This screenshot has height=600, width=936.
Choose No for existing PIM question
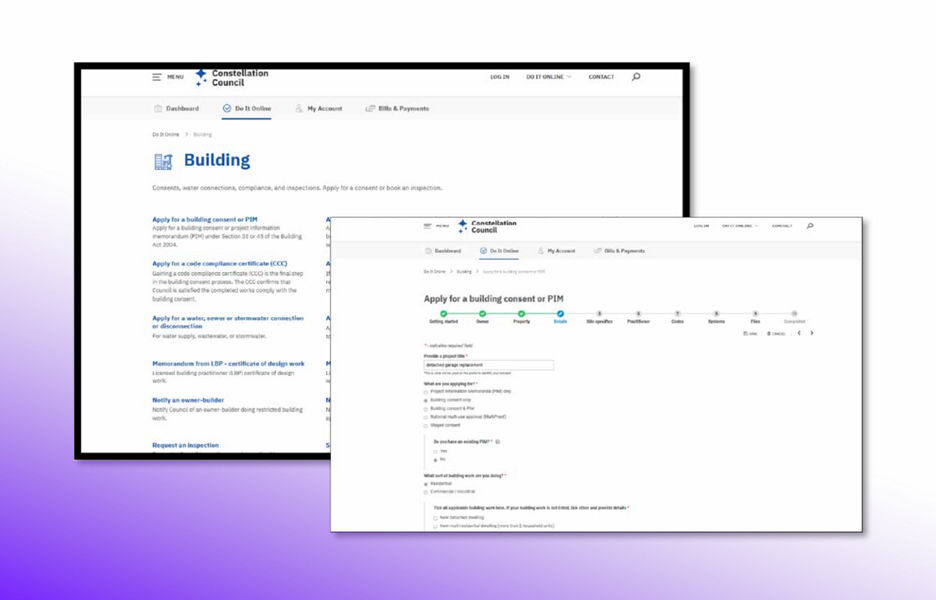click(x=435, y=460)
